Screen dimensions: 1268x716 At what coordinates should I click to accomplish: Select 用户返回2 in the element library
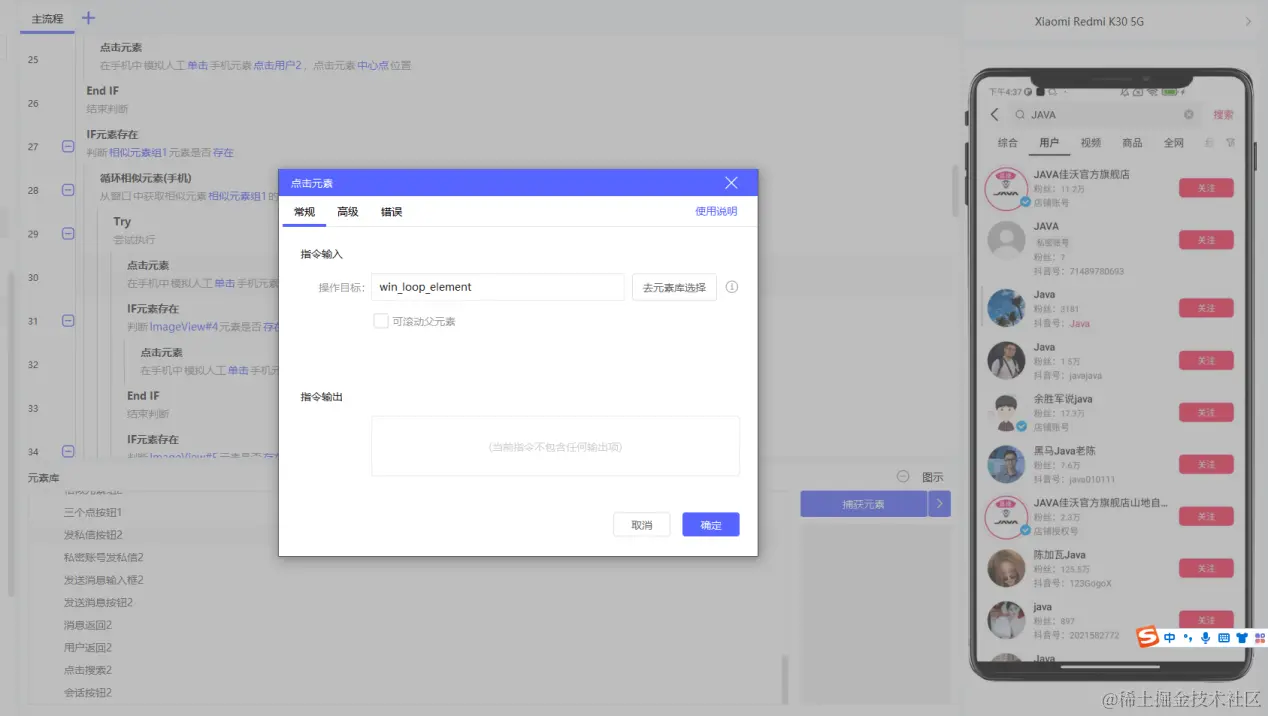[88, 648]
